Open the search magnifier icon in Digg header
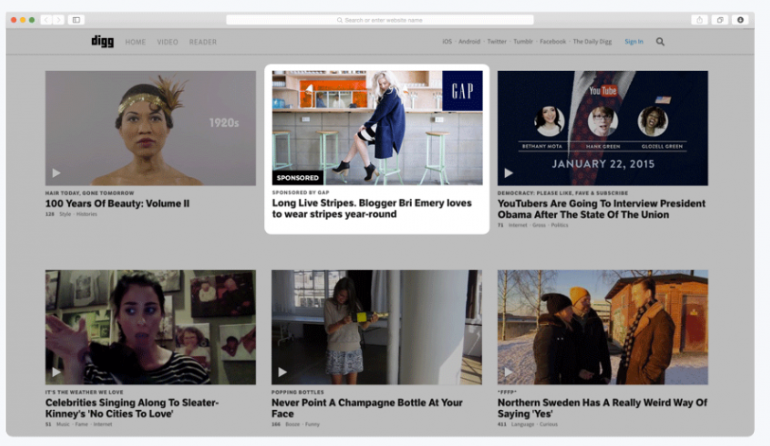770x446 pixels. point(660,42)
